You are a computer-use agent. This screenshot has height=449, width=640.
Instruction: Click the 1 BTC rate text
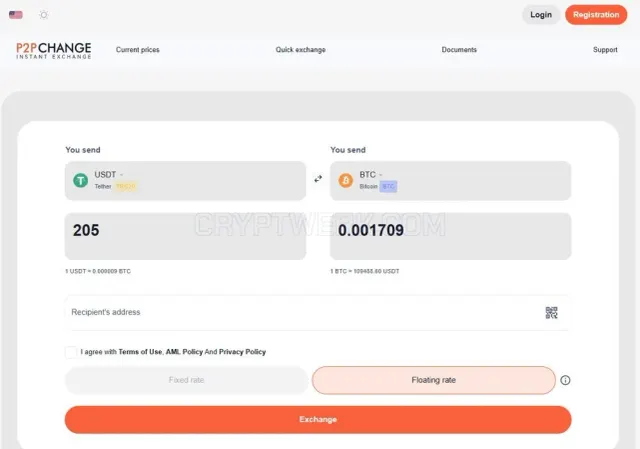click(x=365, y=271)
